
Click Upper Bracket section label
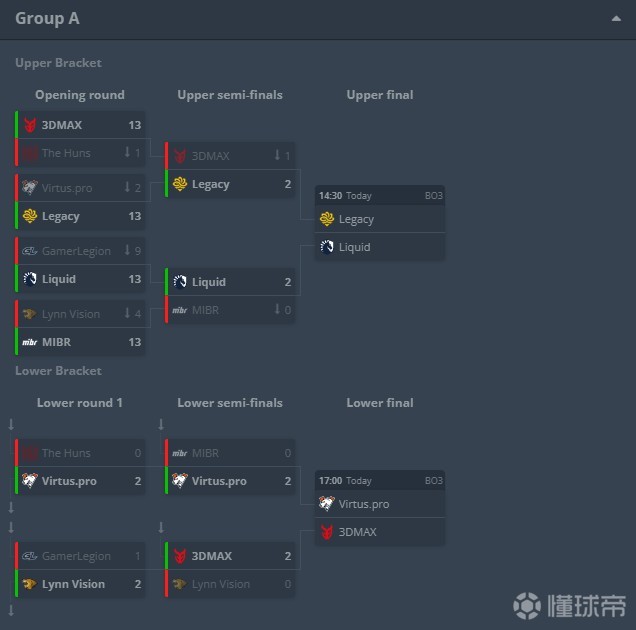click(x=58, y=63)
